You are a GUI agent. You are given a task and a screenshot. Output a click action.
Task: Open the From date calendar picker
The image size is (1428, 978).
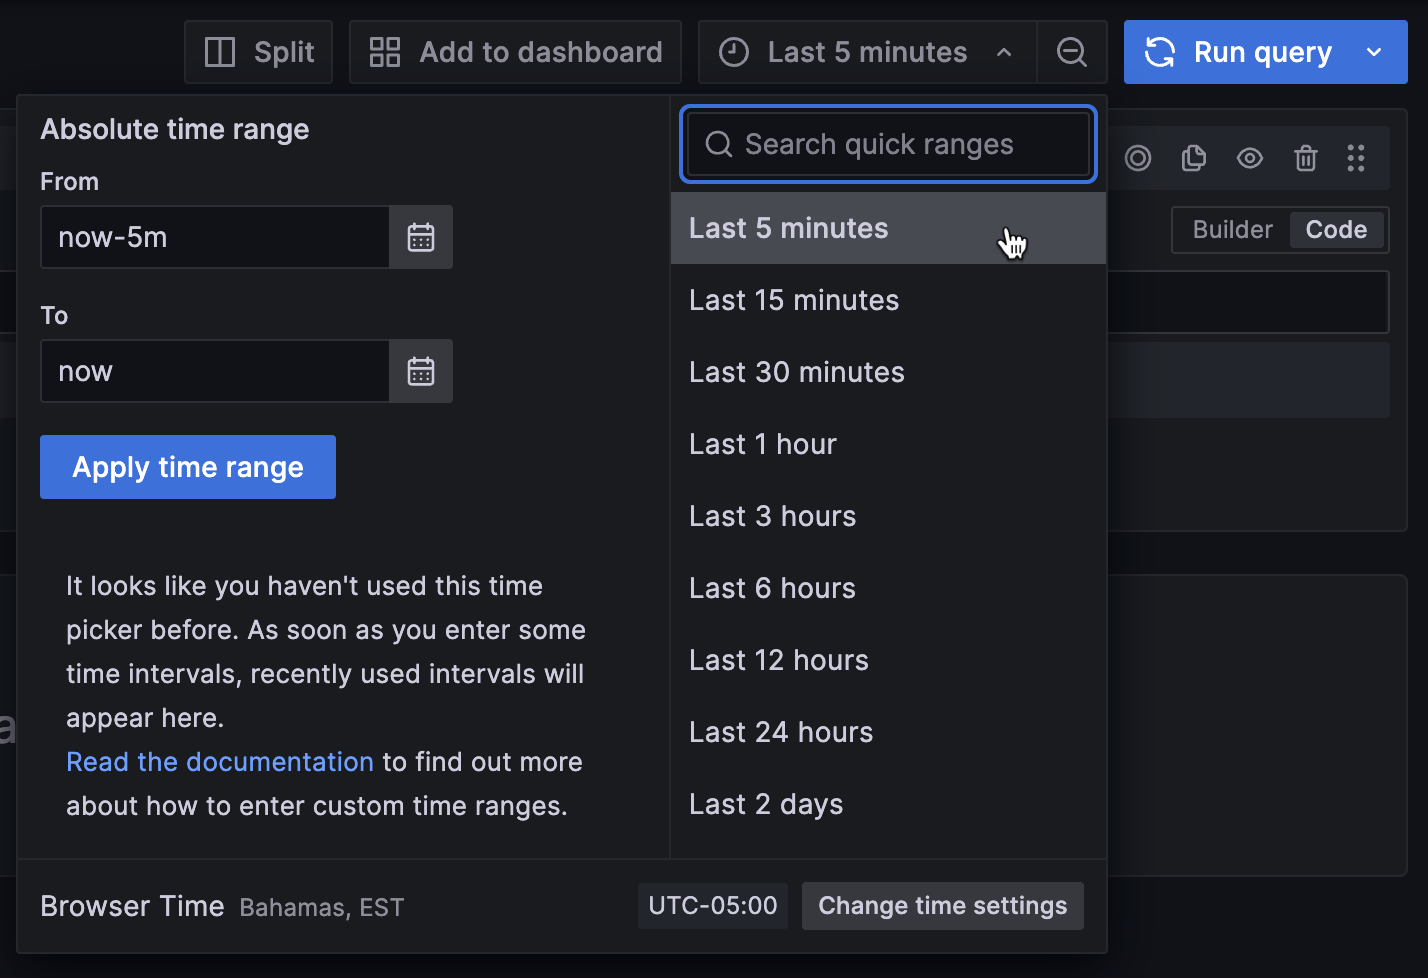421,237
